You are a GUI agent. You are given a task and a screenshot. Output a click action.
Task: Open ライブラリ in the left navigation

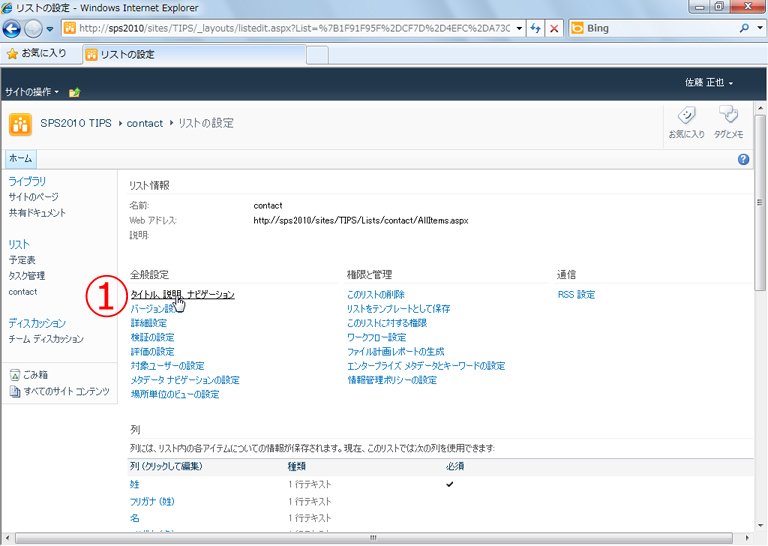(x=27, y=181)
